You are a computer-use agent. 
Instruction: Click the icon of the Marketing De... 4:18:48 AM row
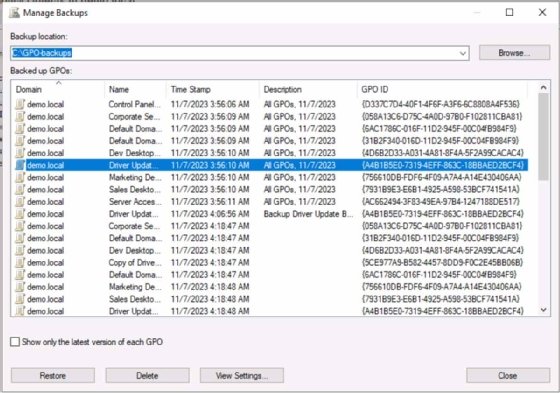click(20, 287)
